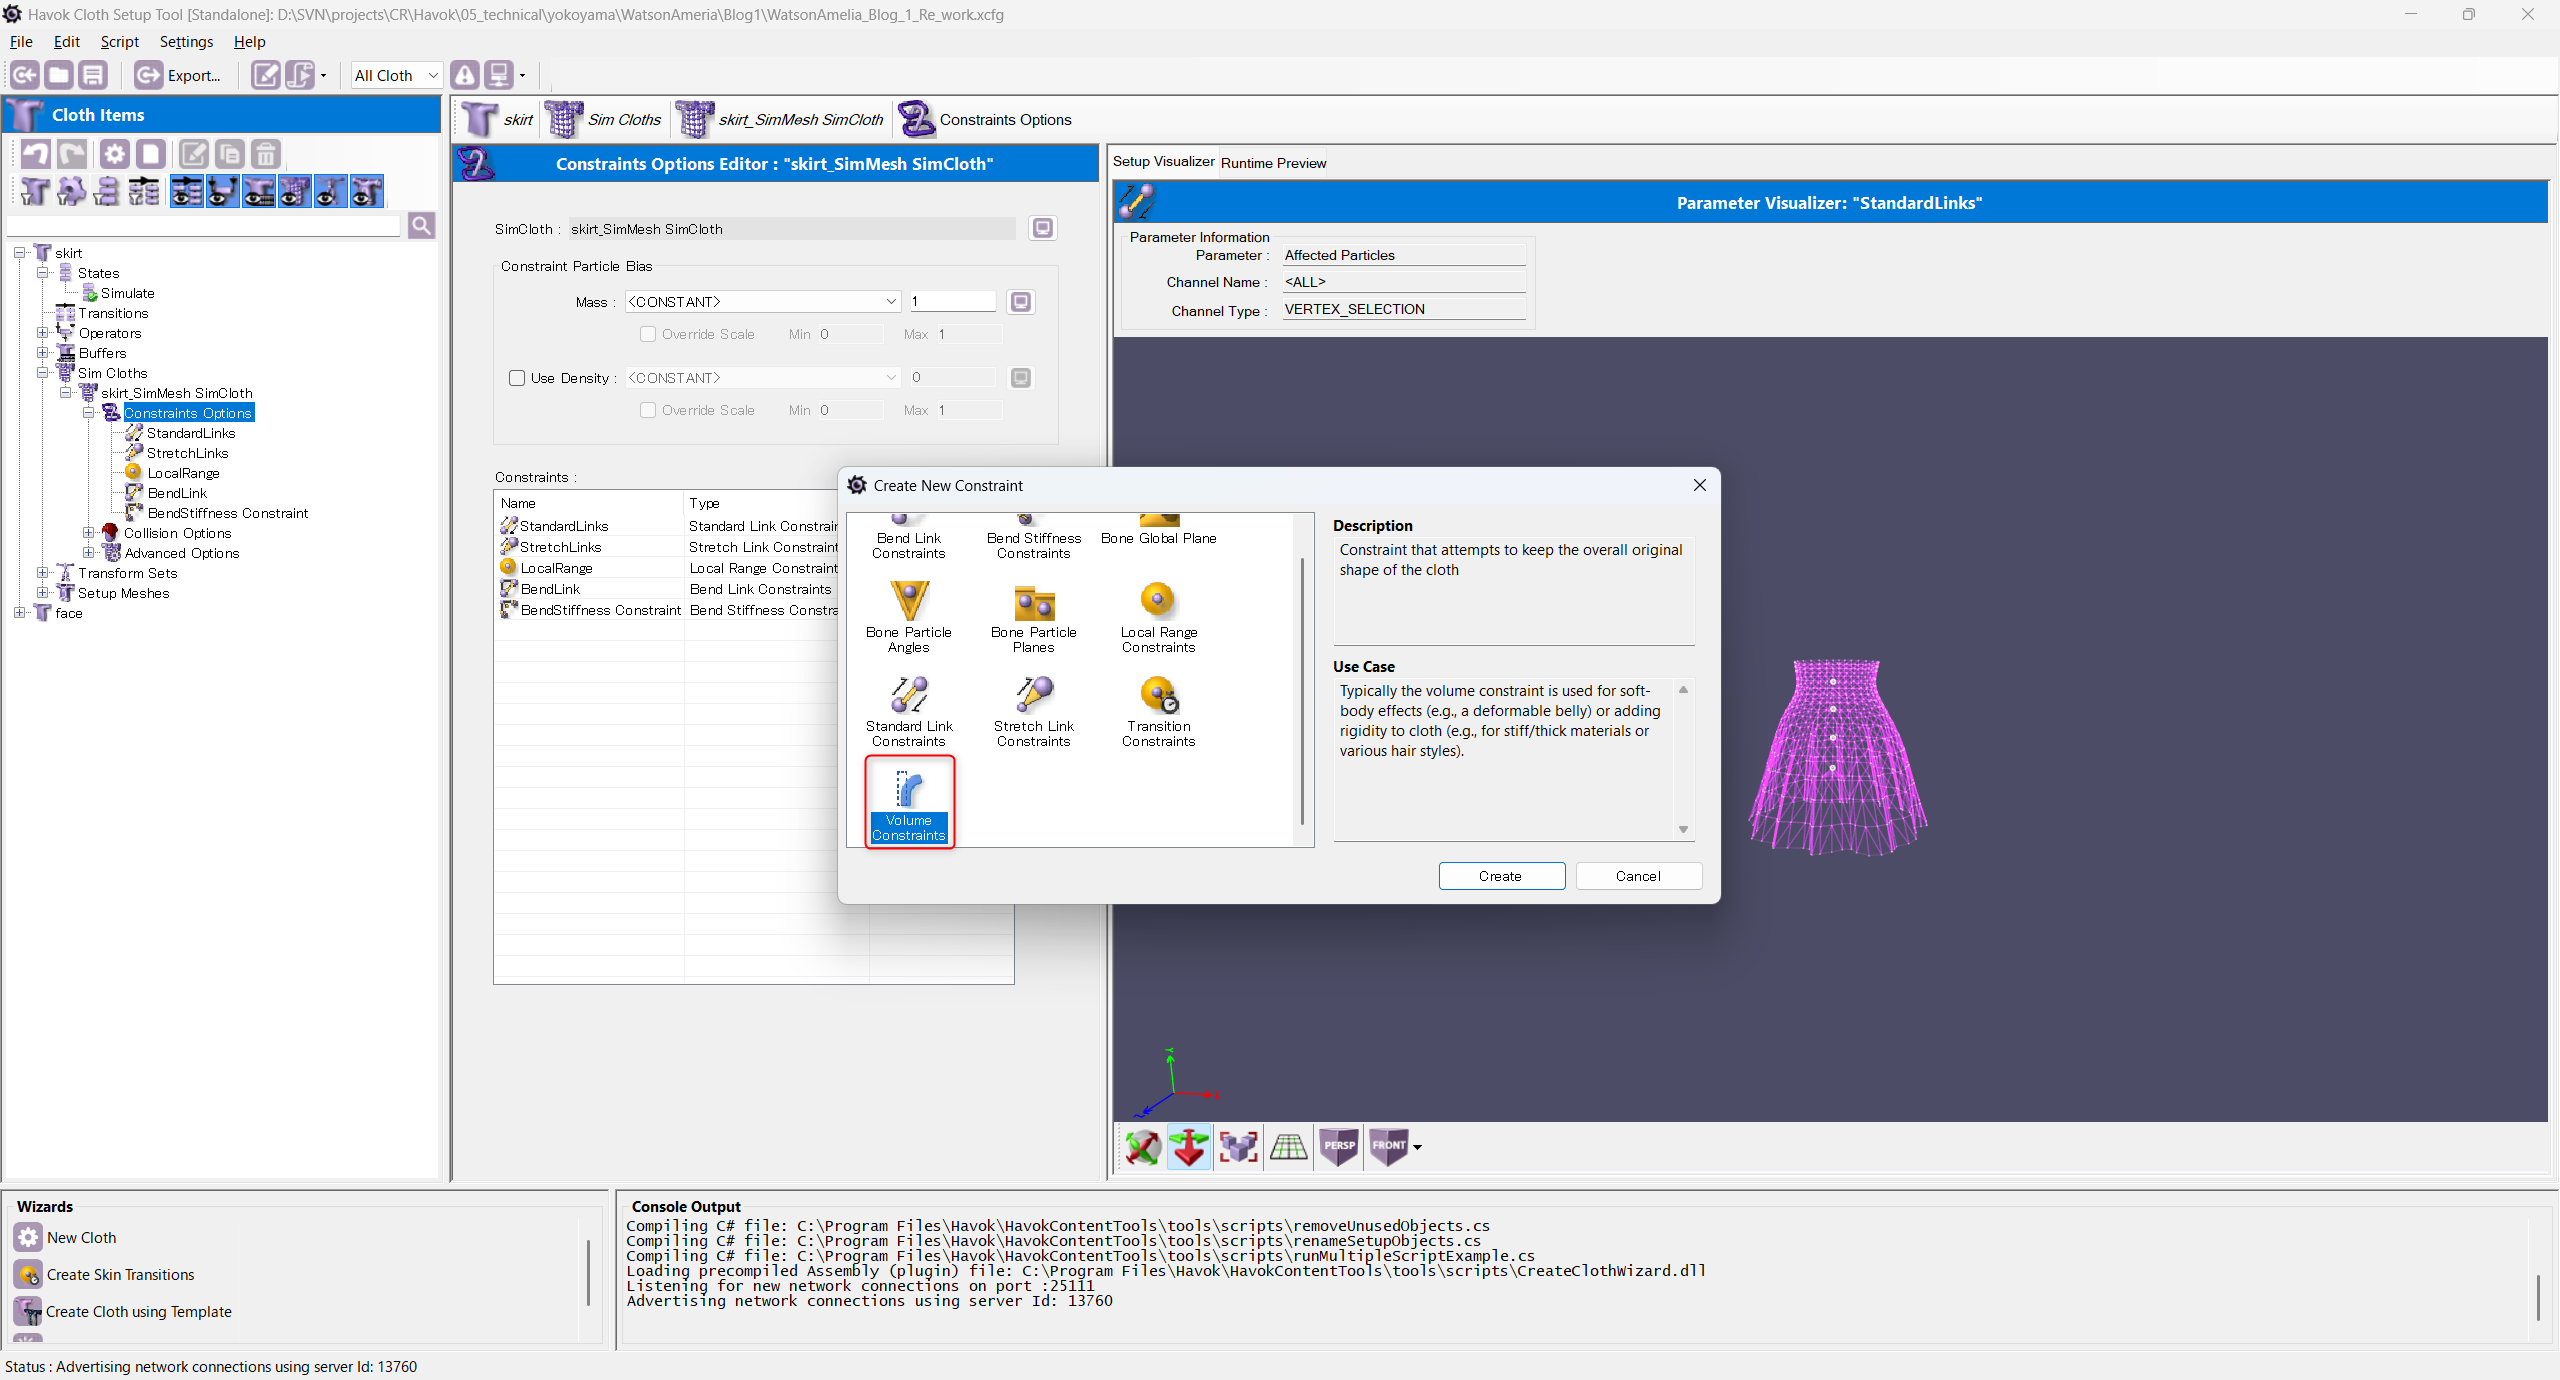Click the Cloth Items search input field
Image resolution: width=2560 pixels, height=1380 pixels.
point(204,226)
